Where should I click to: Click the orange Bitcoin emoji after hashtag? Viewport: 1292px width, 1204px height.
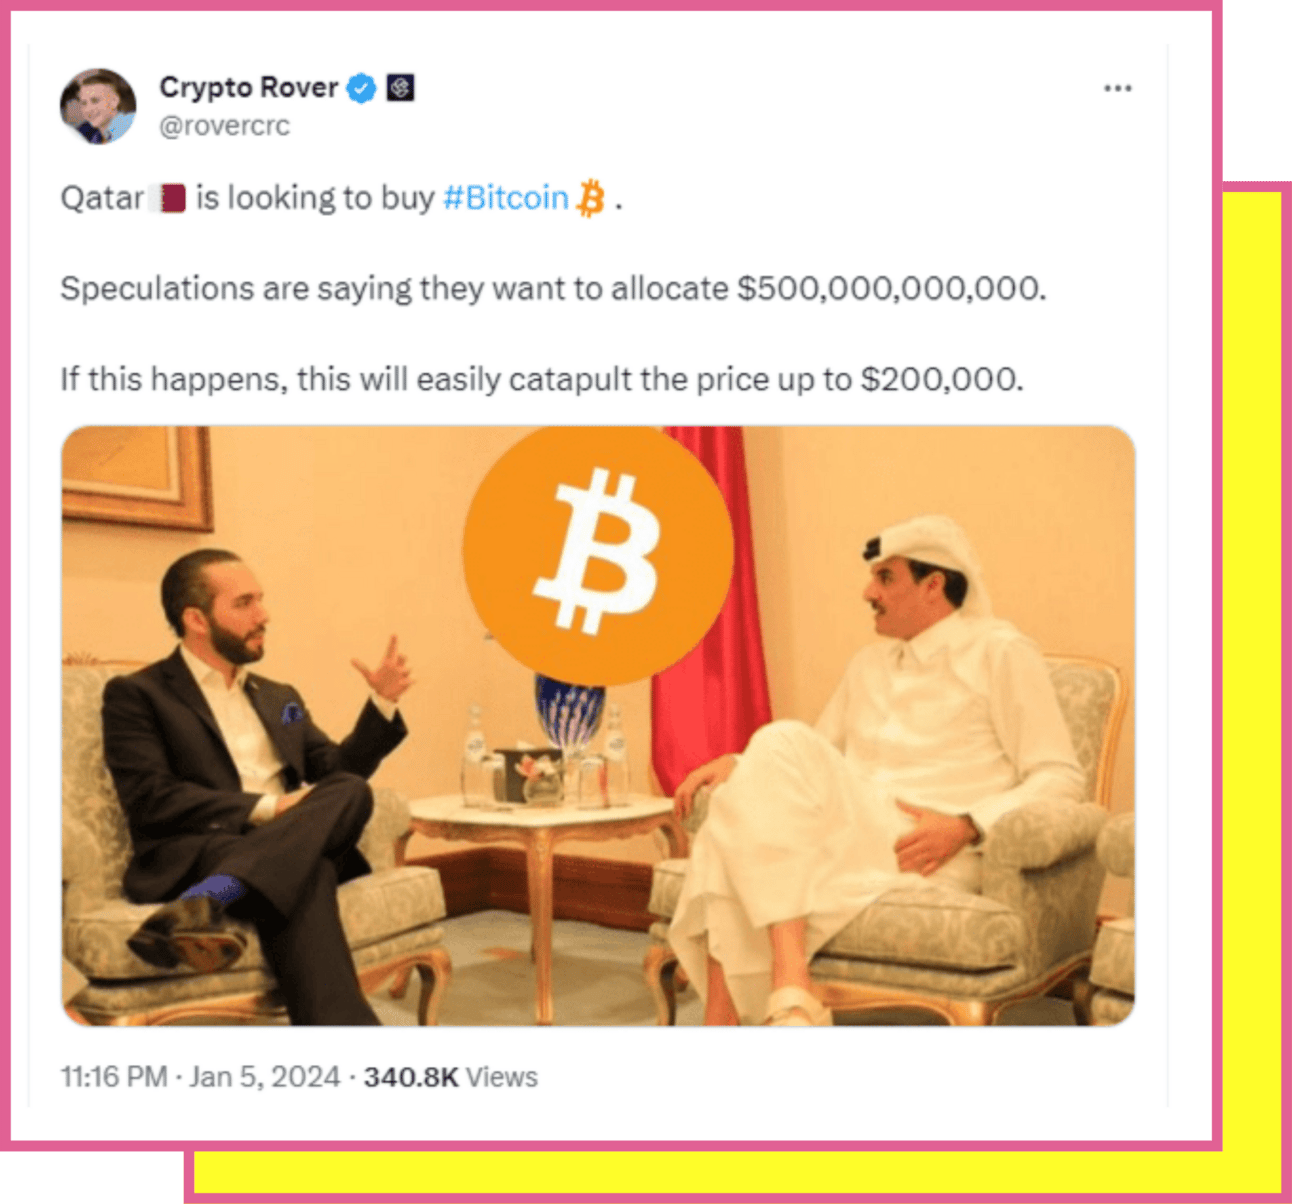(x=591, y=198)
